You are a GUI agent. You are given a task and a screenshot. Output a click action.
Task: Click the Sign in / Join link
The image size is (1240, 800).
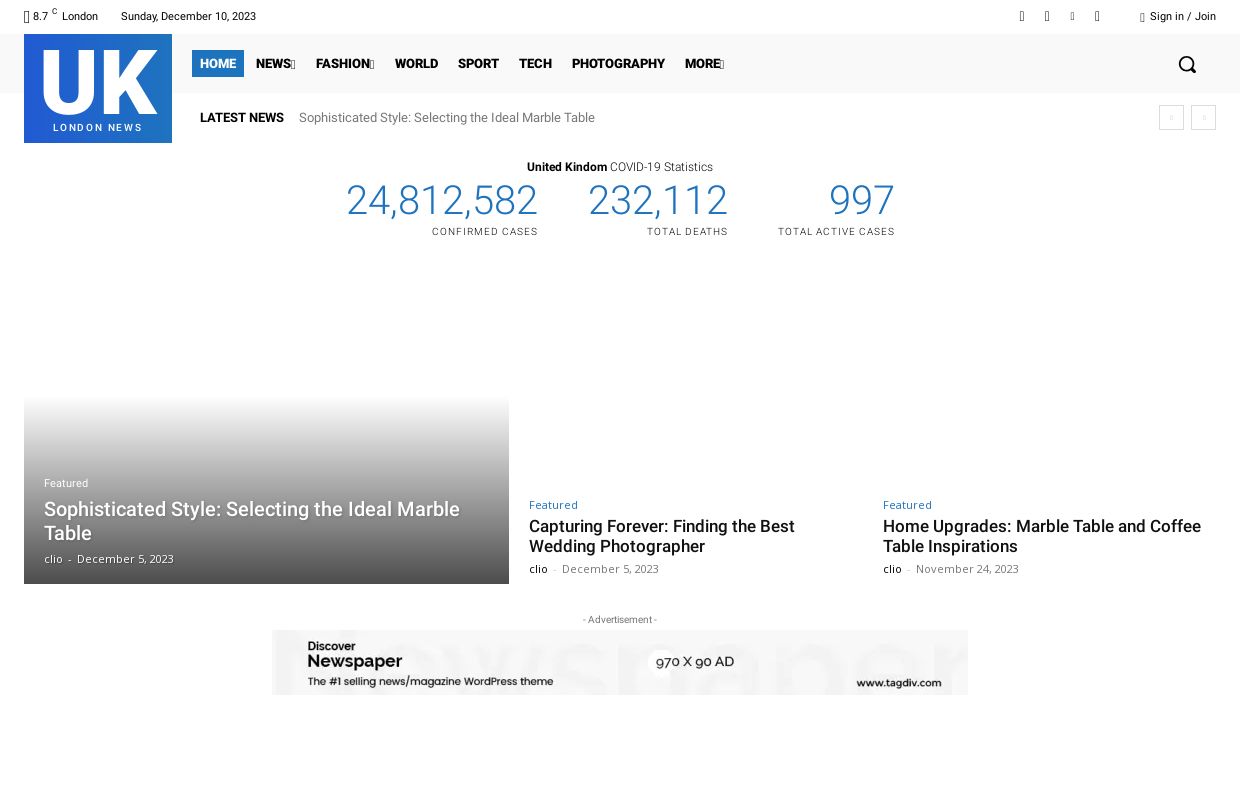click(x=1182, y=16)
